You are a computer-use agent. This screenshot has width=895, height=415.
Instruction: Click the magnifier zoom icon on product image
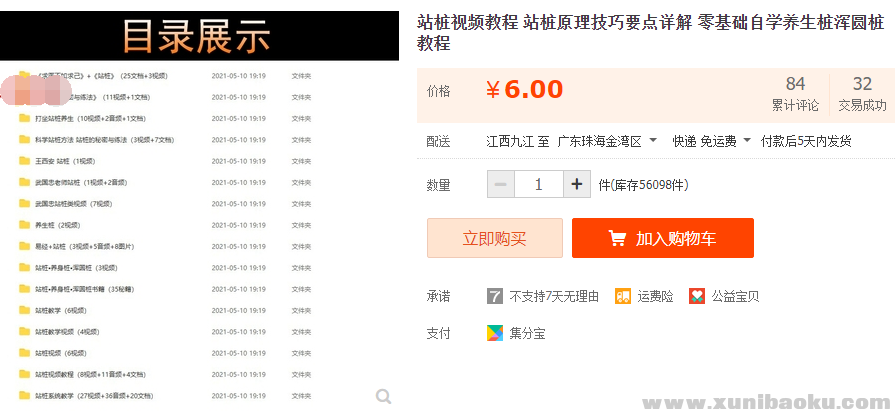pos(383,397)
